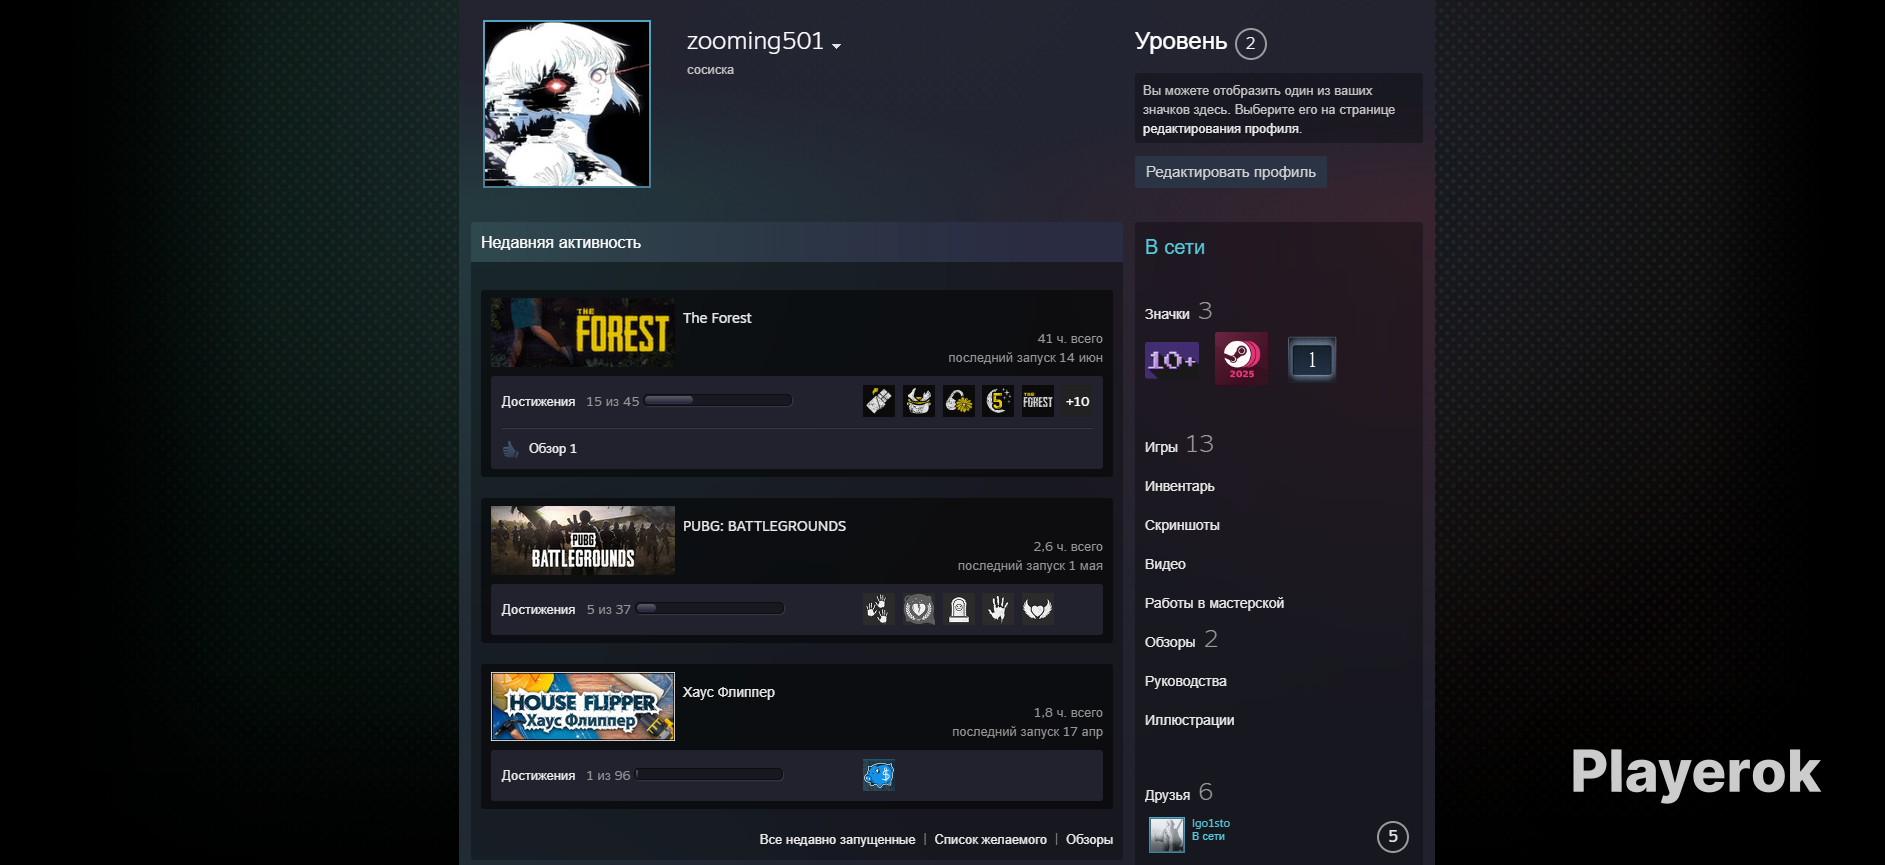1885x865 pixels.
Task: Open the Игры 13 sidebar link
Action: pos(1179,445)
